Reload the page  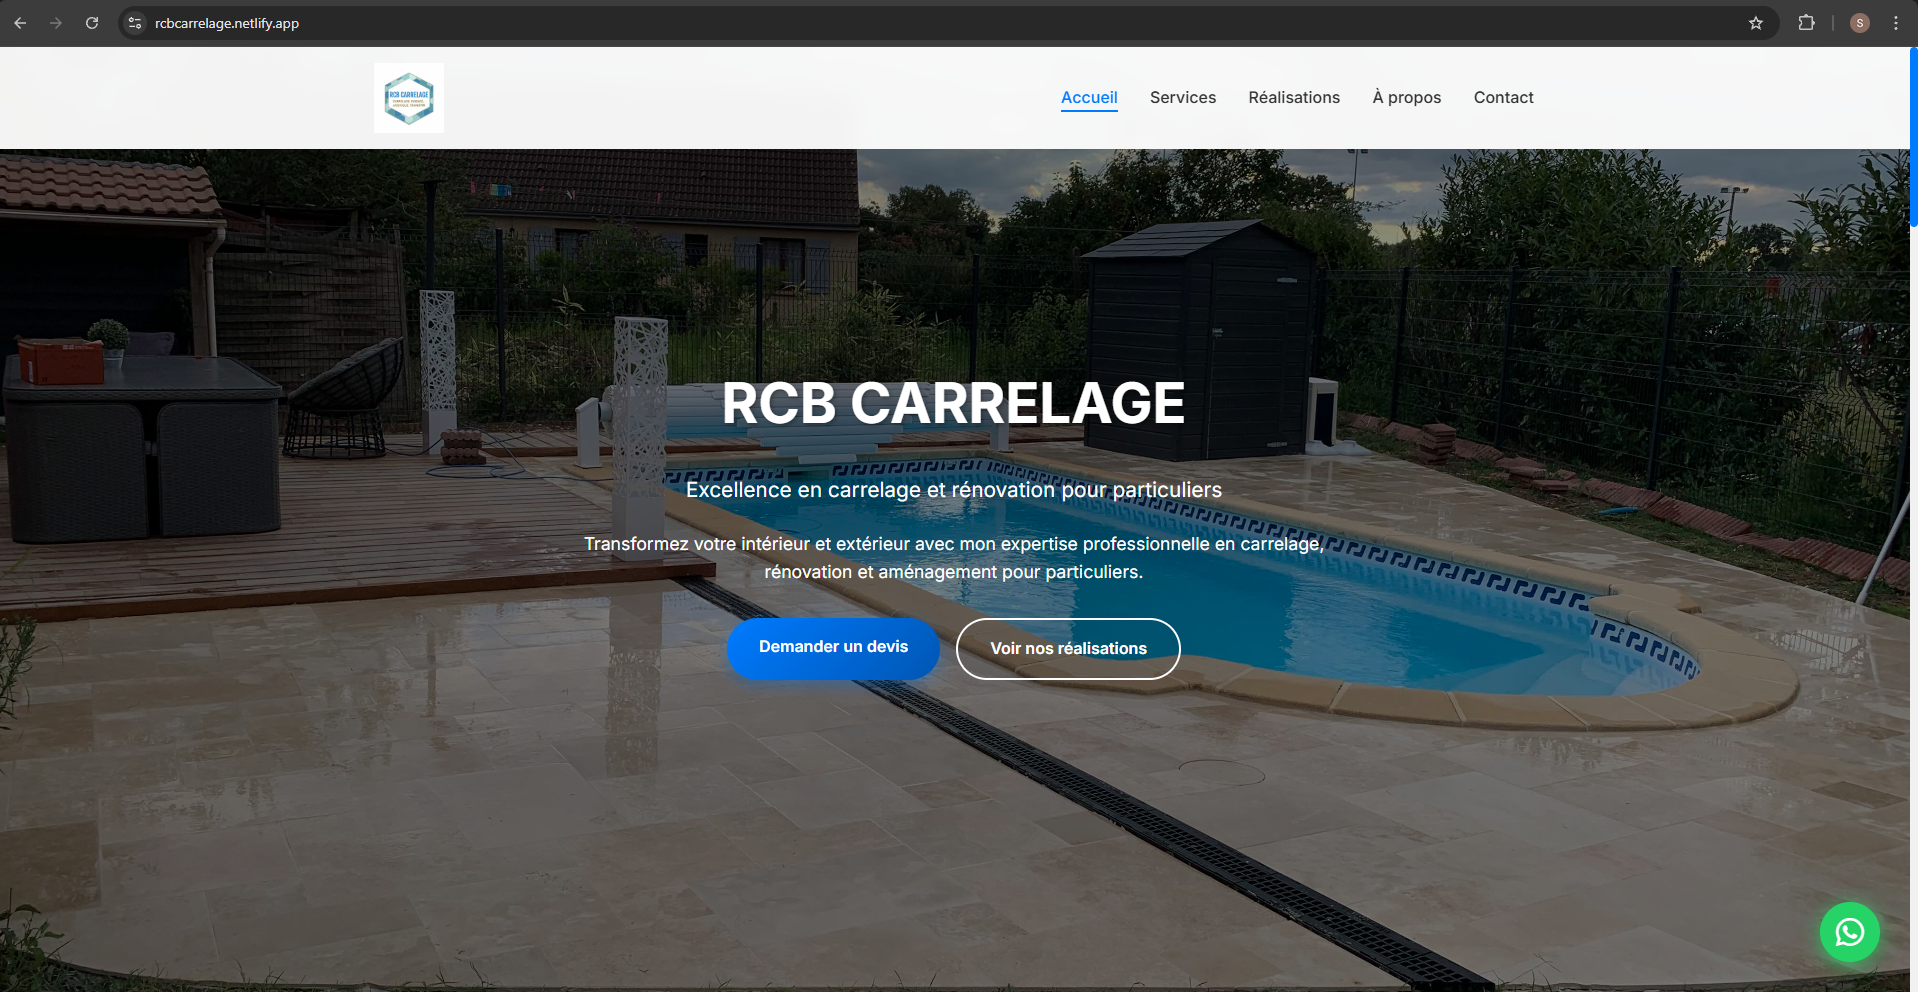coord(91,22)
